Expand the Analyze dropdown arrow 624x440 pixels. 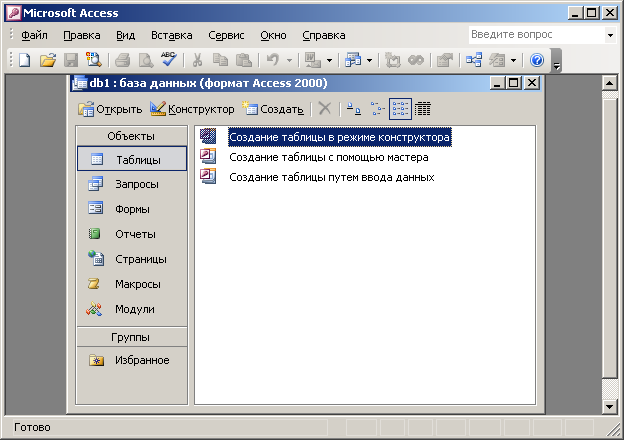(369, 60)
